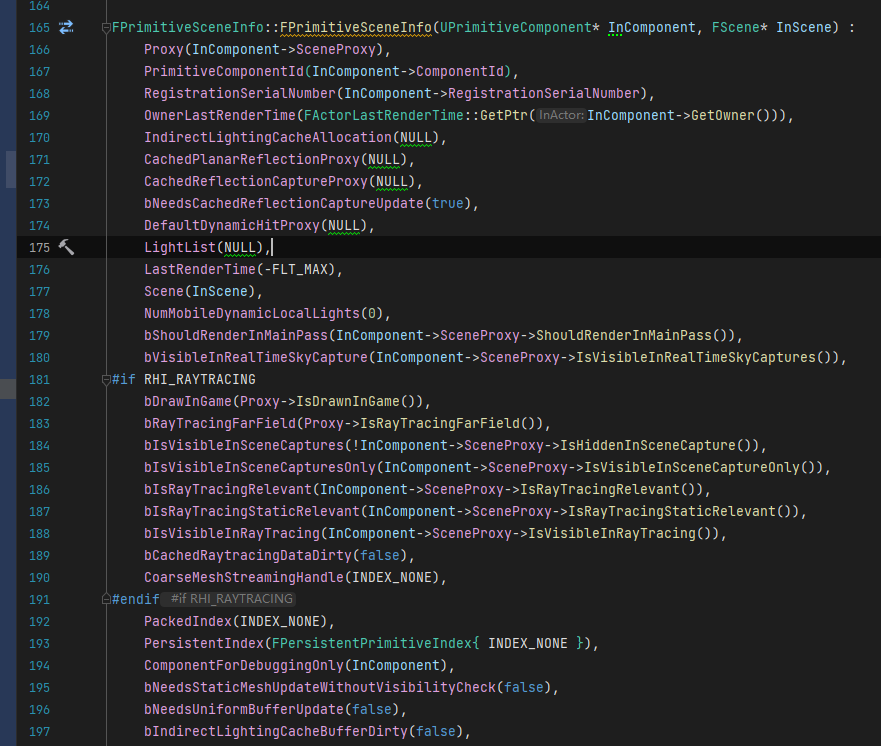
Task: Click the build hammer icon on line 175
Action: click(x=66, y=247)
